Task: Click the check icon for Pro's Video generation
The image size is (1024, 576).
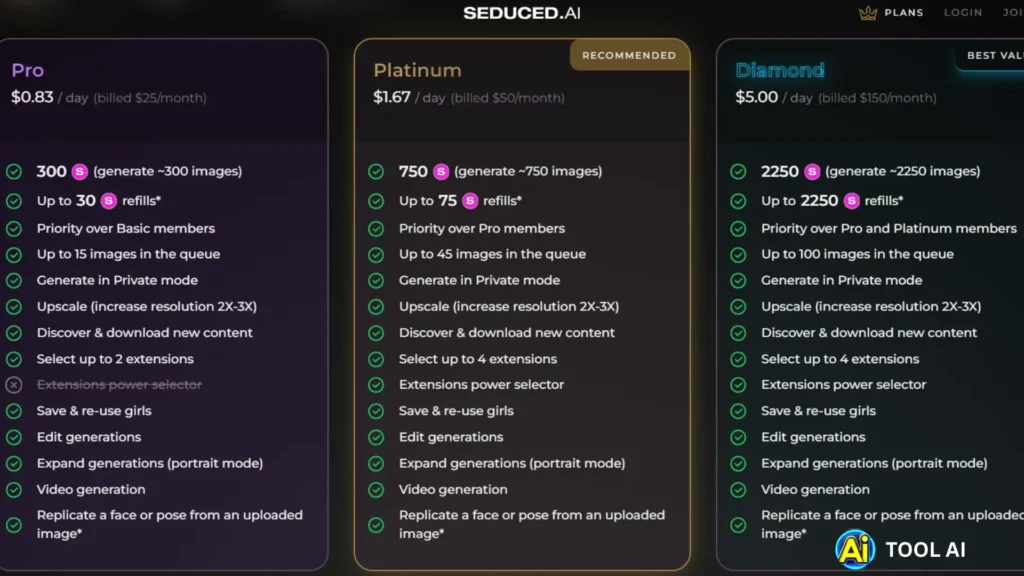Action: point(14,490)
